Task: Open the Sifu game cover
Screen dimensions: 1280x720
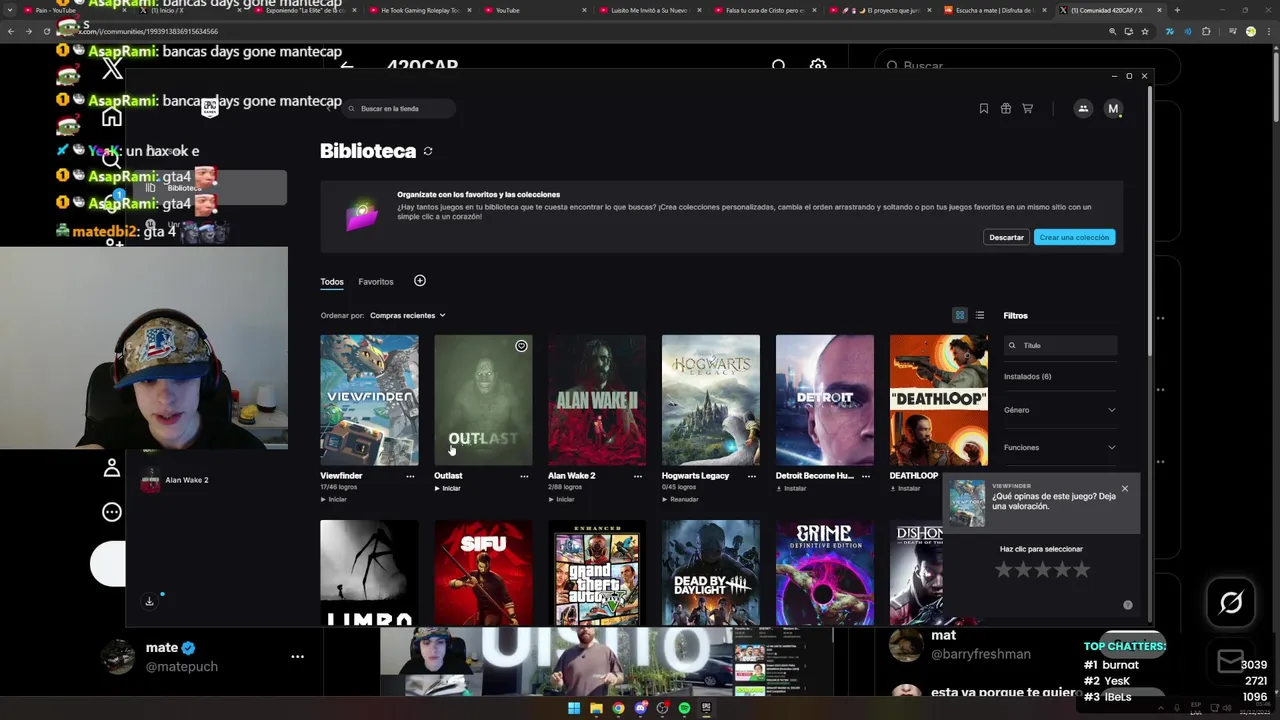Action: [x=483, y=572]
